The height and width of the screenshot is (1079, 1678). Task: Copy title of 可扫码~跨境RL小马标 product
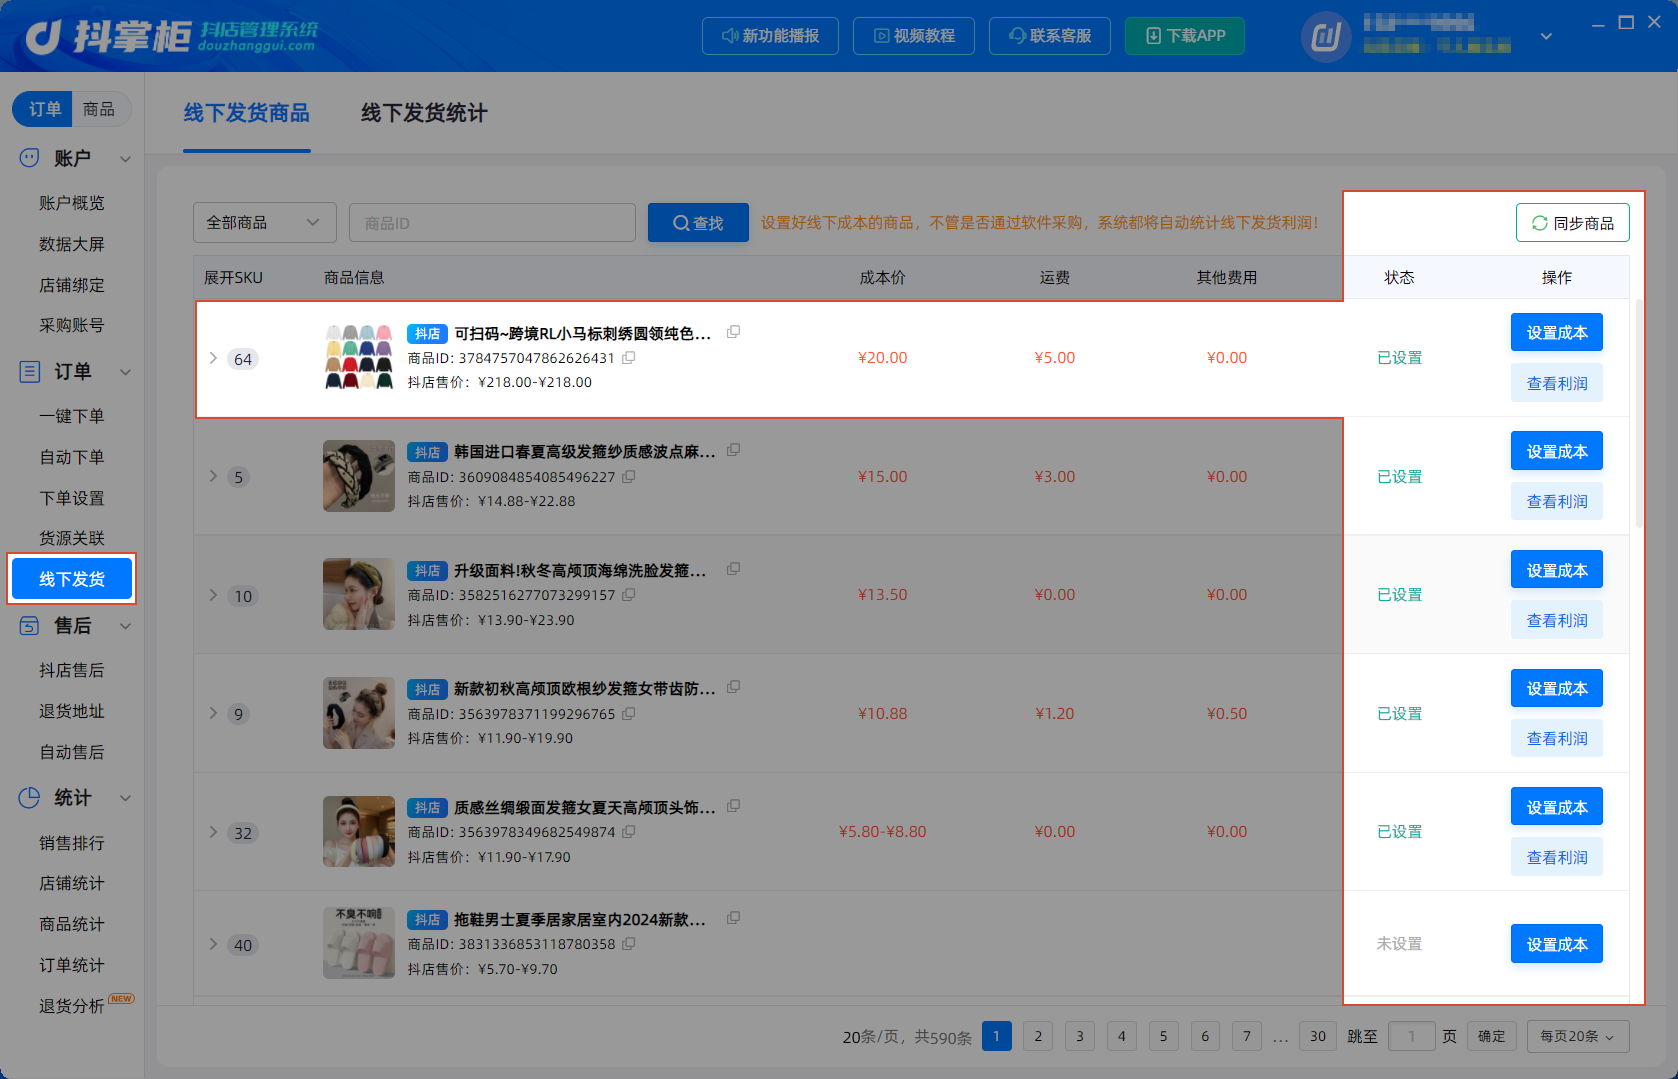733,332
